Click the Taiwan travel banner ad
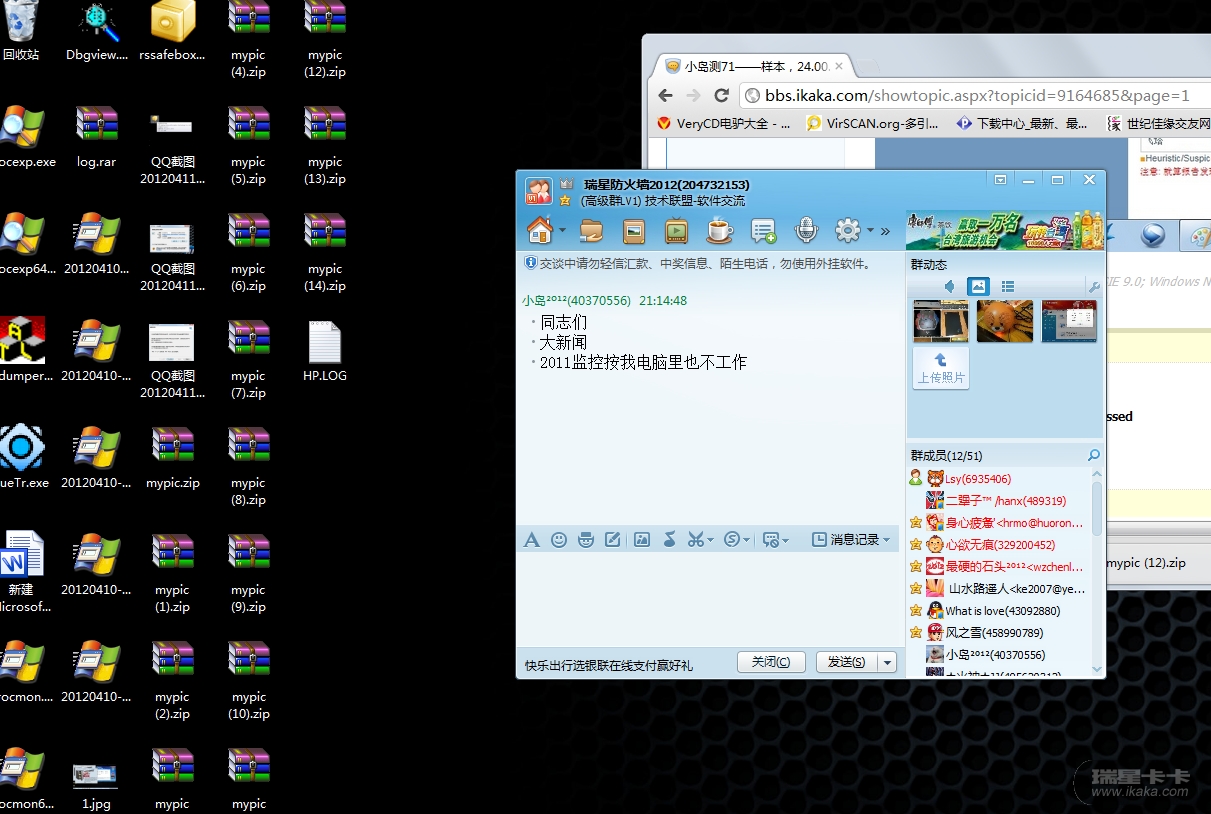 coord(1005,230)
